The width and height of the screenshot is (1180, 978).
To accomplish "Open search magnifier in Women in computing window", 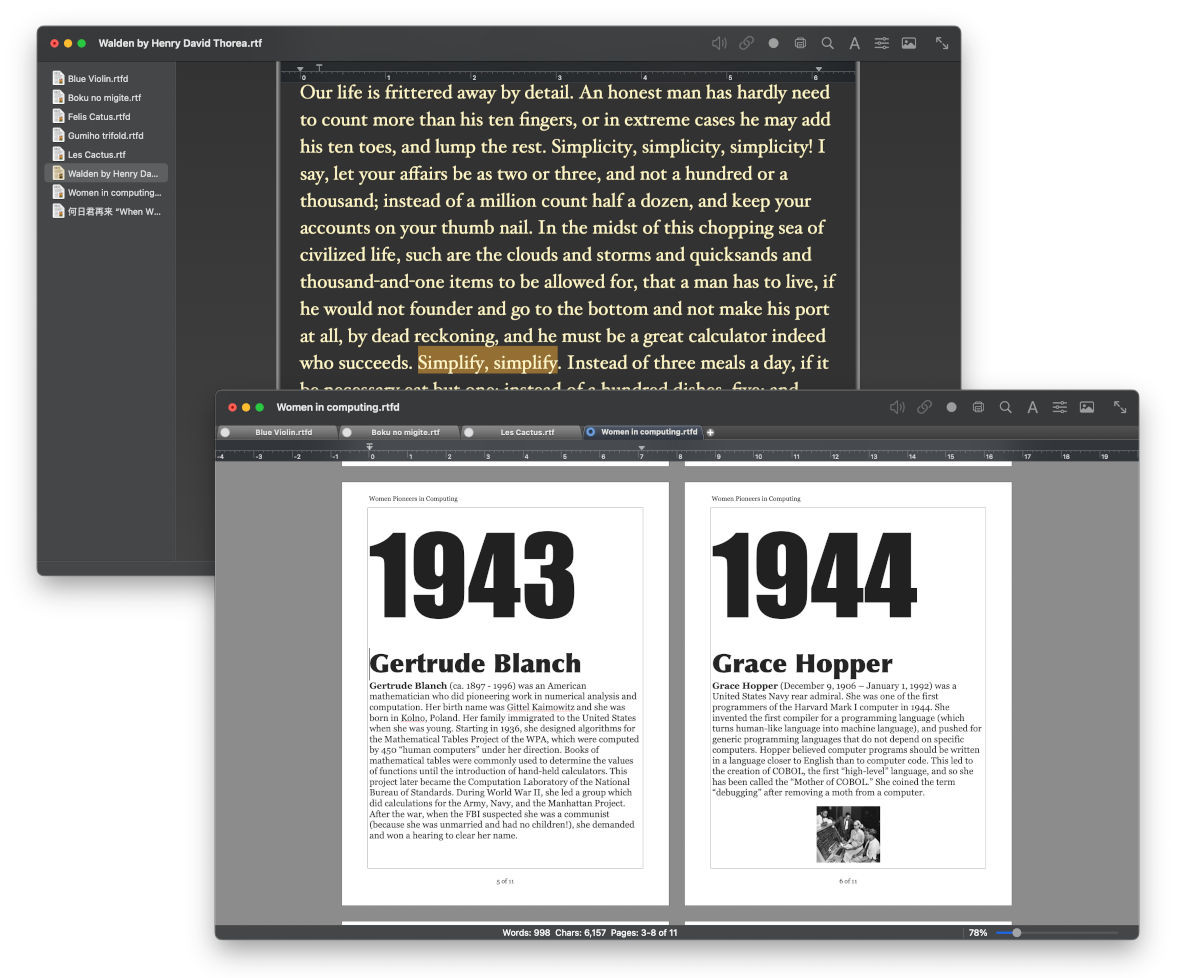I will tap(1005, 407).
